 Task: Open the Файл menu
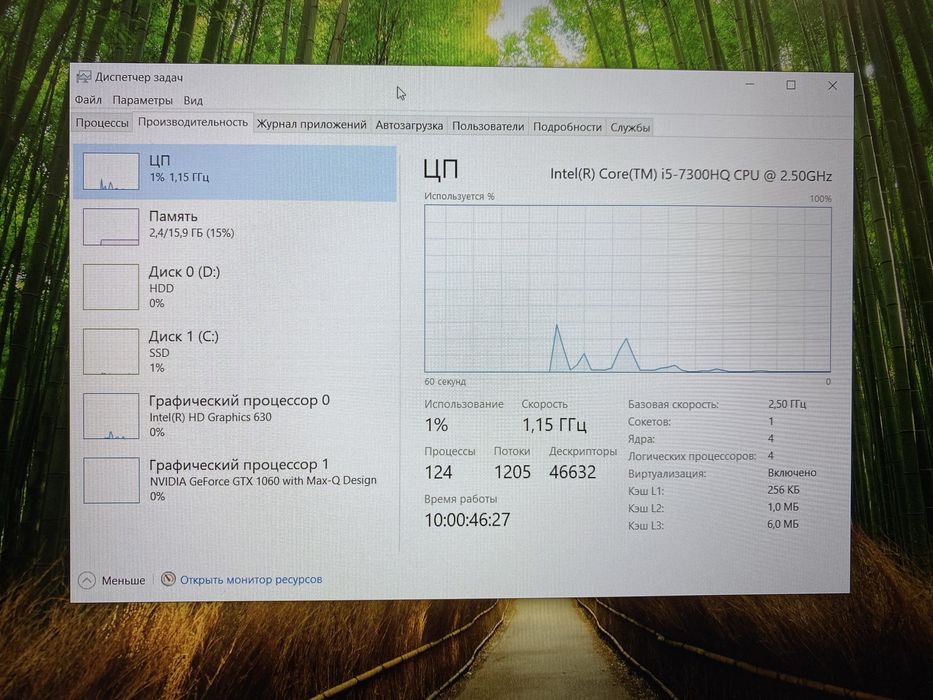coord(89,100)
